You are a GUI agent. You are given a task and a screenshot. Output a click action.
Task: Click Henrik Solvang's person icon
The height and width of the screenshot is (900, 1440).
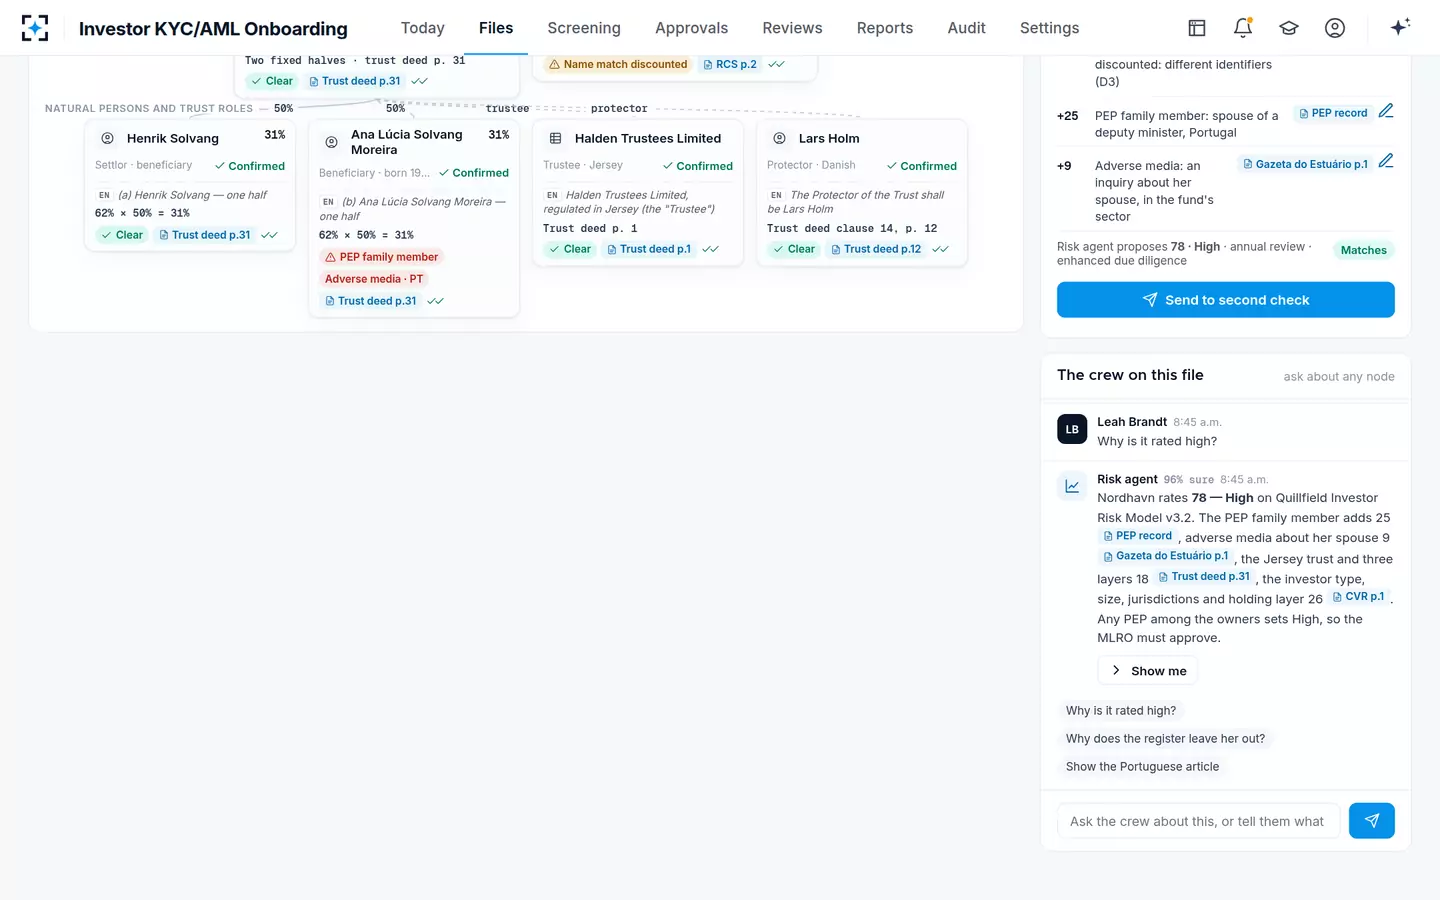[108, 138]
